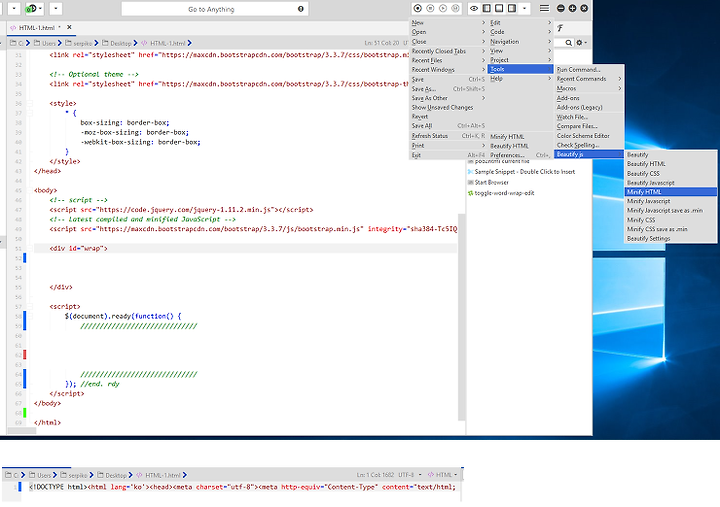Select Revert in the file menu
Screen dimensions: 720x507
point(448,116)
